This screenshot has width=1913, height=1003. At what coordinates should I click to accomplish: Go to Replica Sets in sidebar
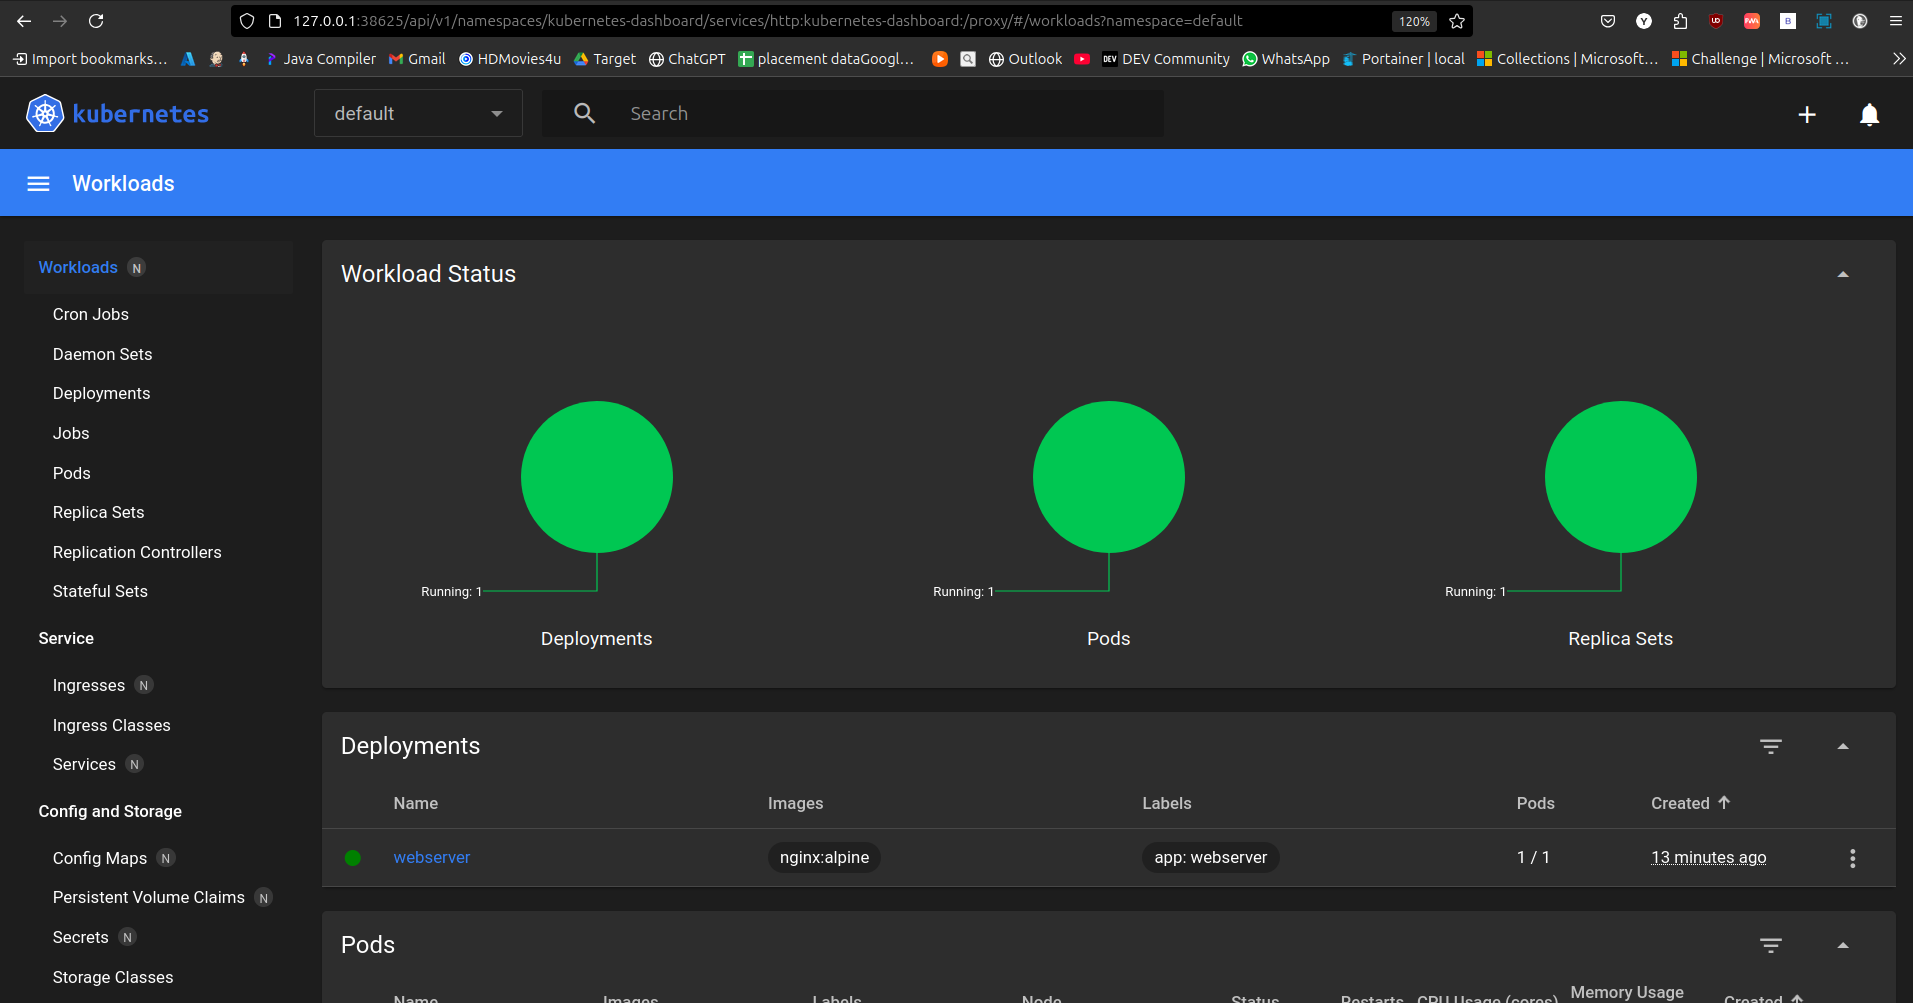(x=98, y=513)
